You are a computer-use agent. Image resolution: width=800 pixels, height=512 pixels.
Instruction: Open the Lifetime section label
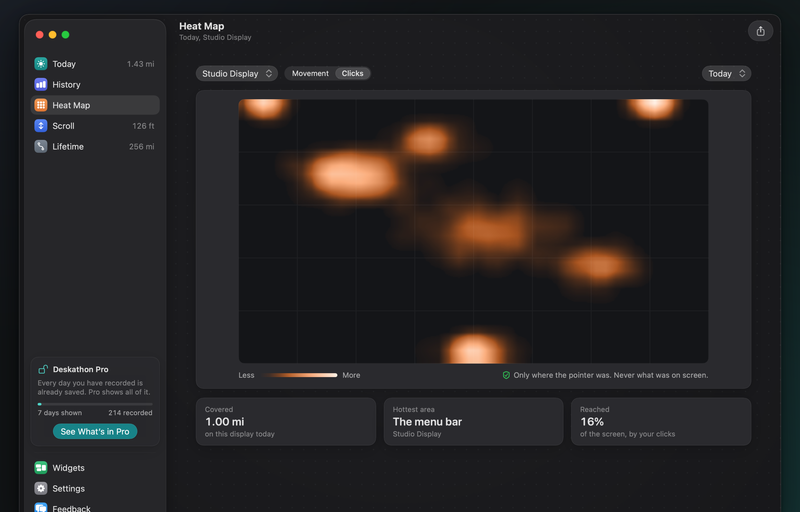68,146
